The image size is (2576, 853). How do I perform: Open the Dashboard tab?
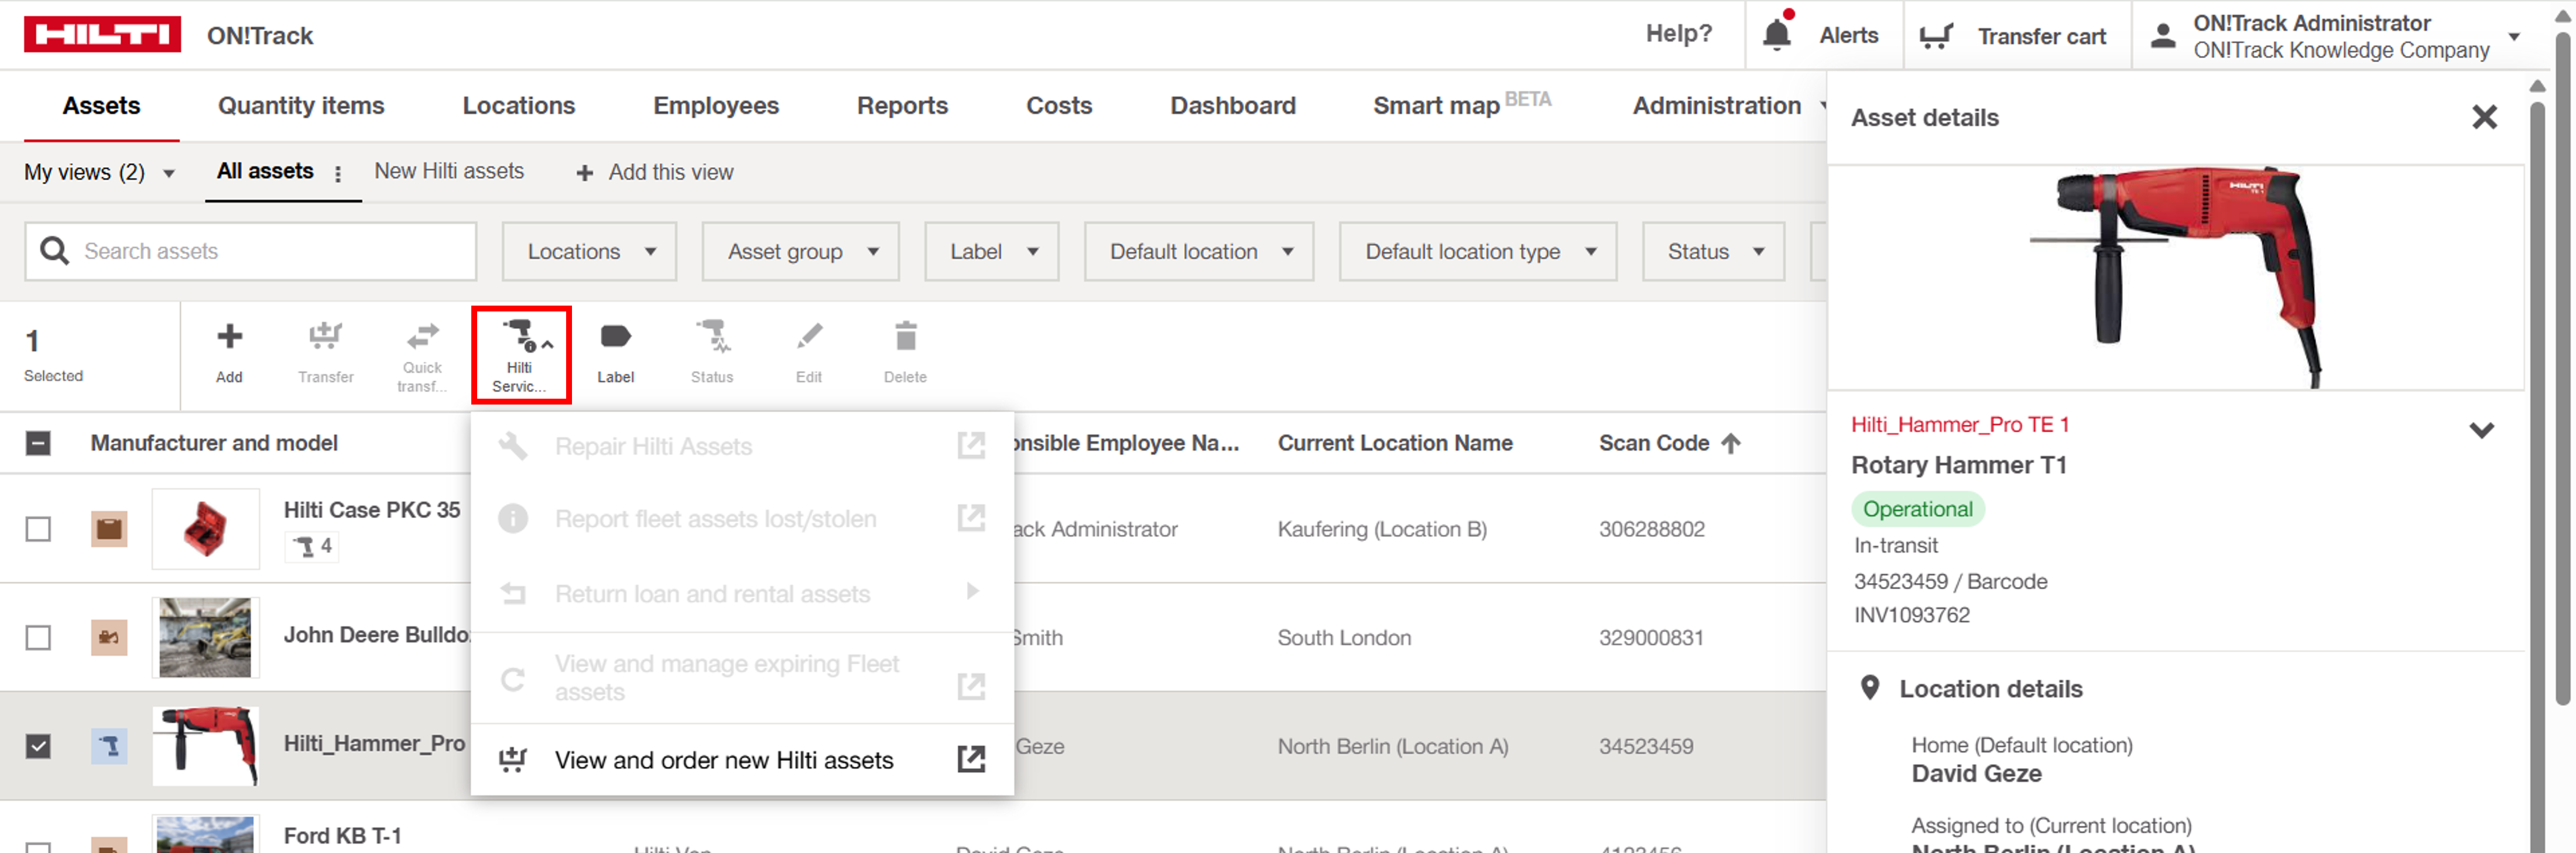click(x=1233, y=105)
